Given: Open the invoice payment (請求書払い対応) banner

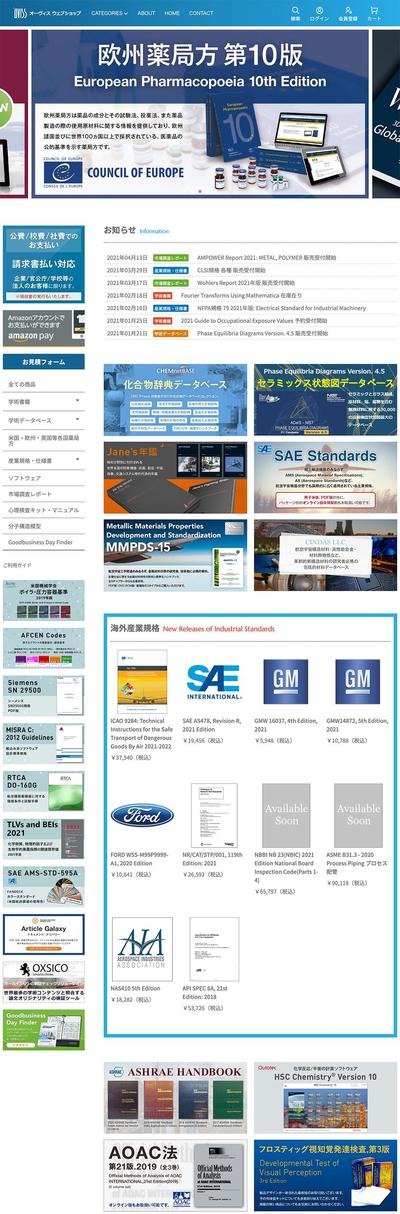Looking at the screenshot, I should (x=43, y=265).
